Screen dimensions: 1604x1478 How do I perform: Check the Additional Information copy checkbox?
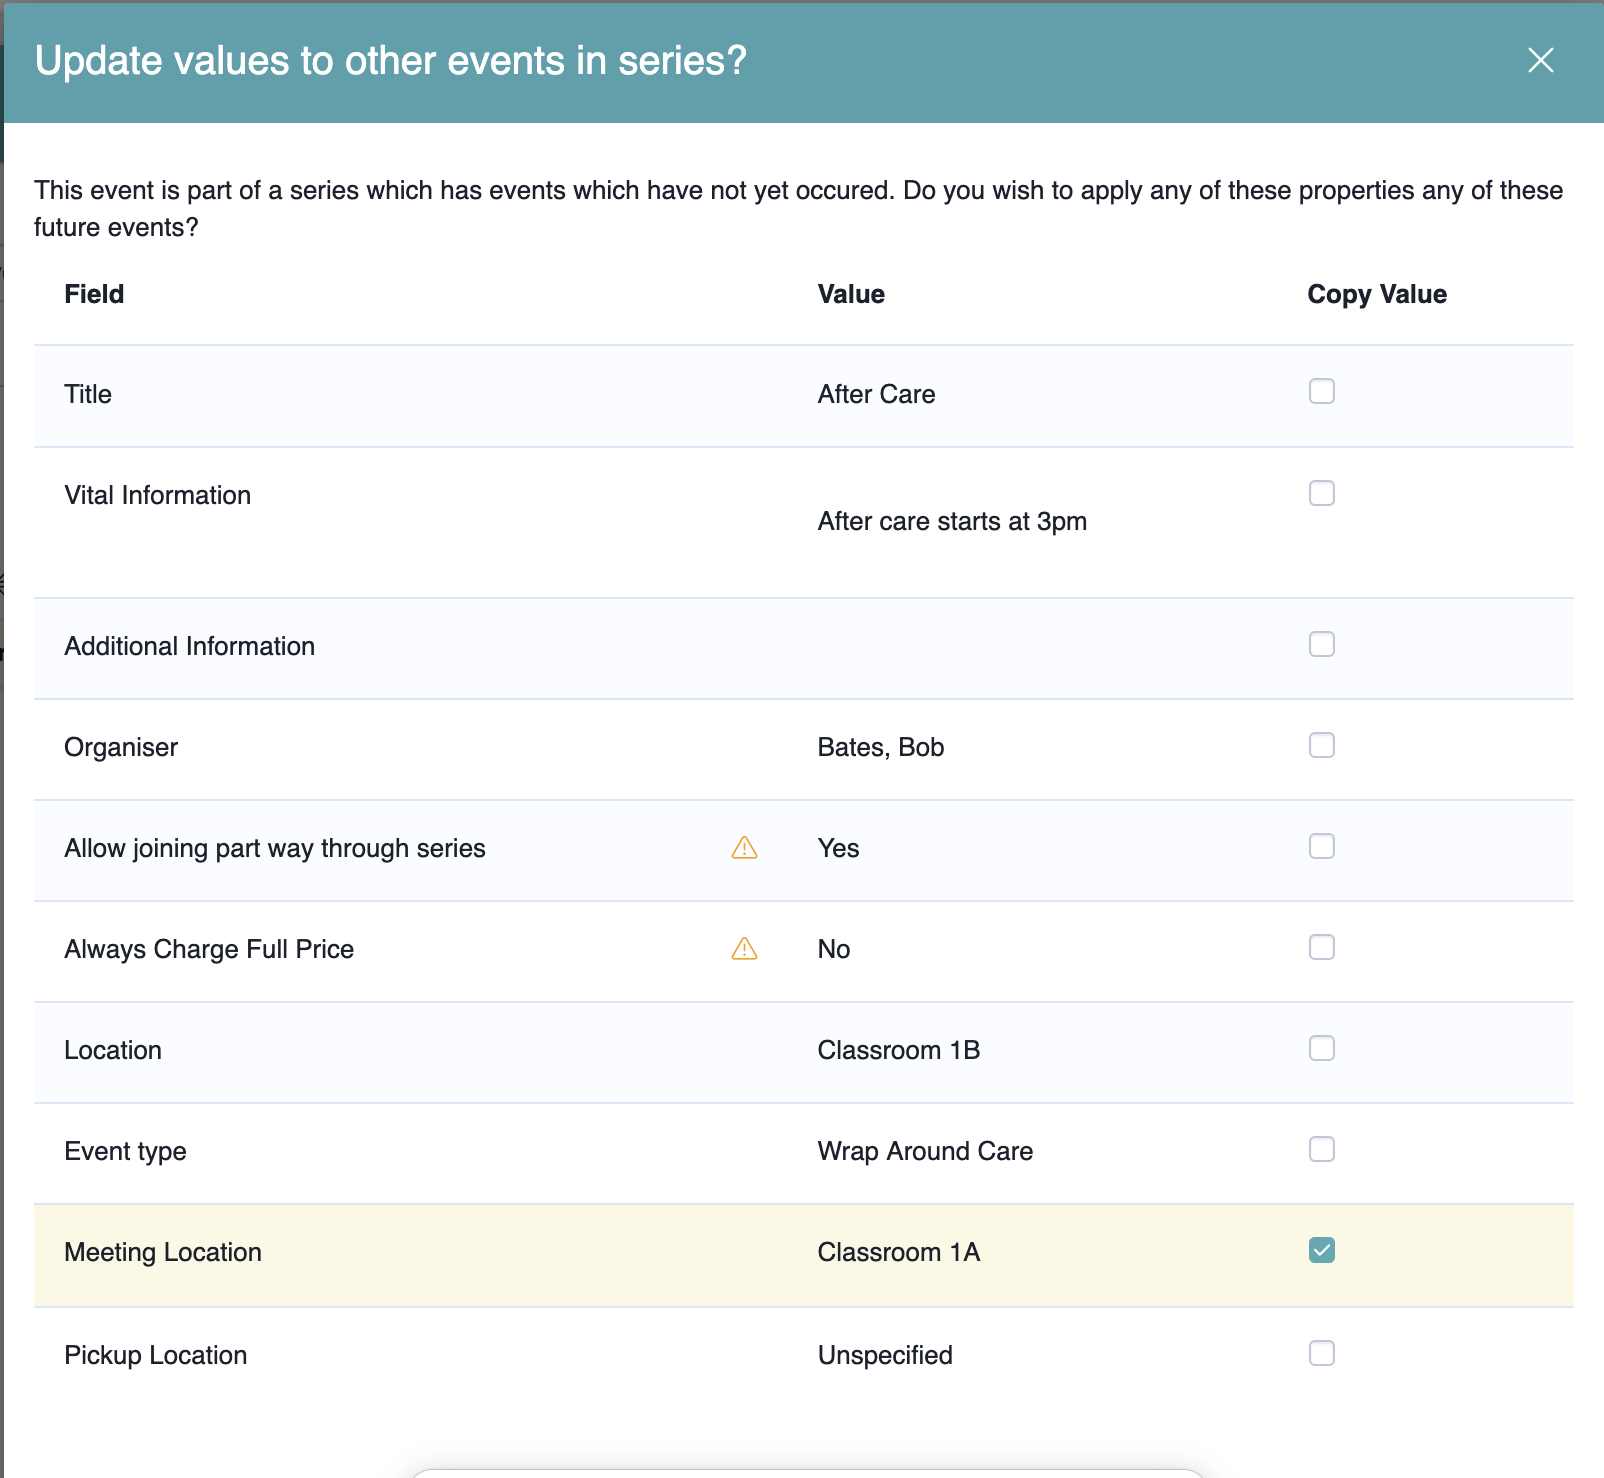[x=1321, y=645]
